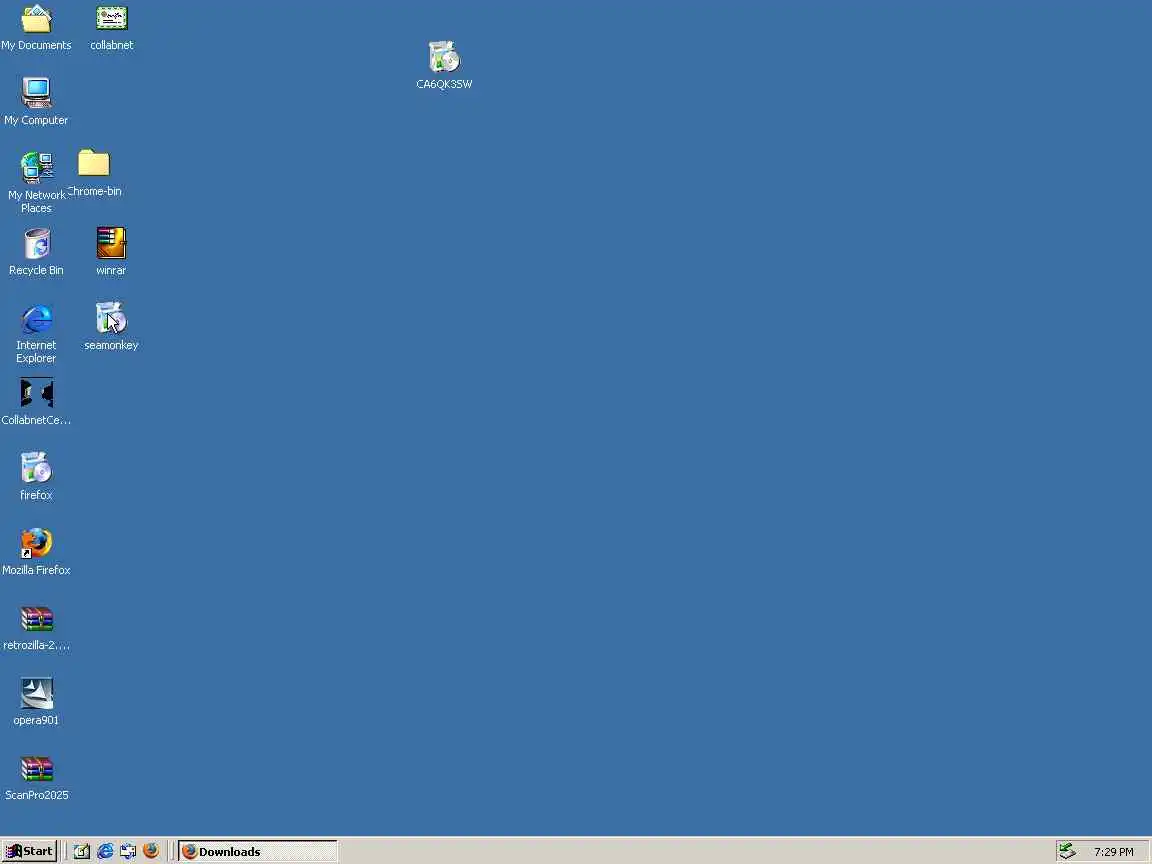1152x864 pixels.
Task: Click the Safely Remove Hardware tray icon
Action: tap(1068, 852)
